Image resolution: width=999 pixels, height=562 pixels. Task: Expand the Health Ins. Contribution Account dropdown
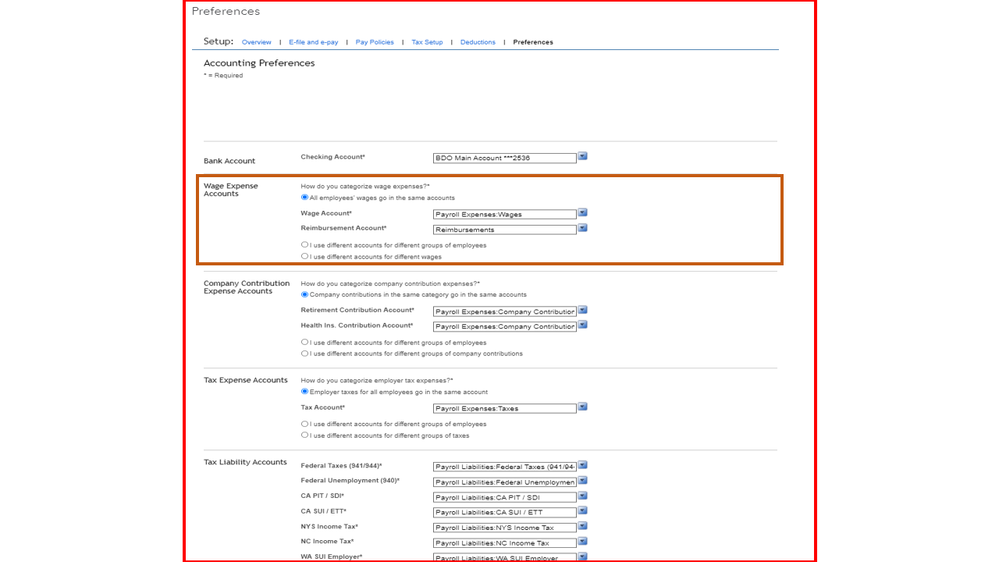coord(582,326)
